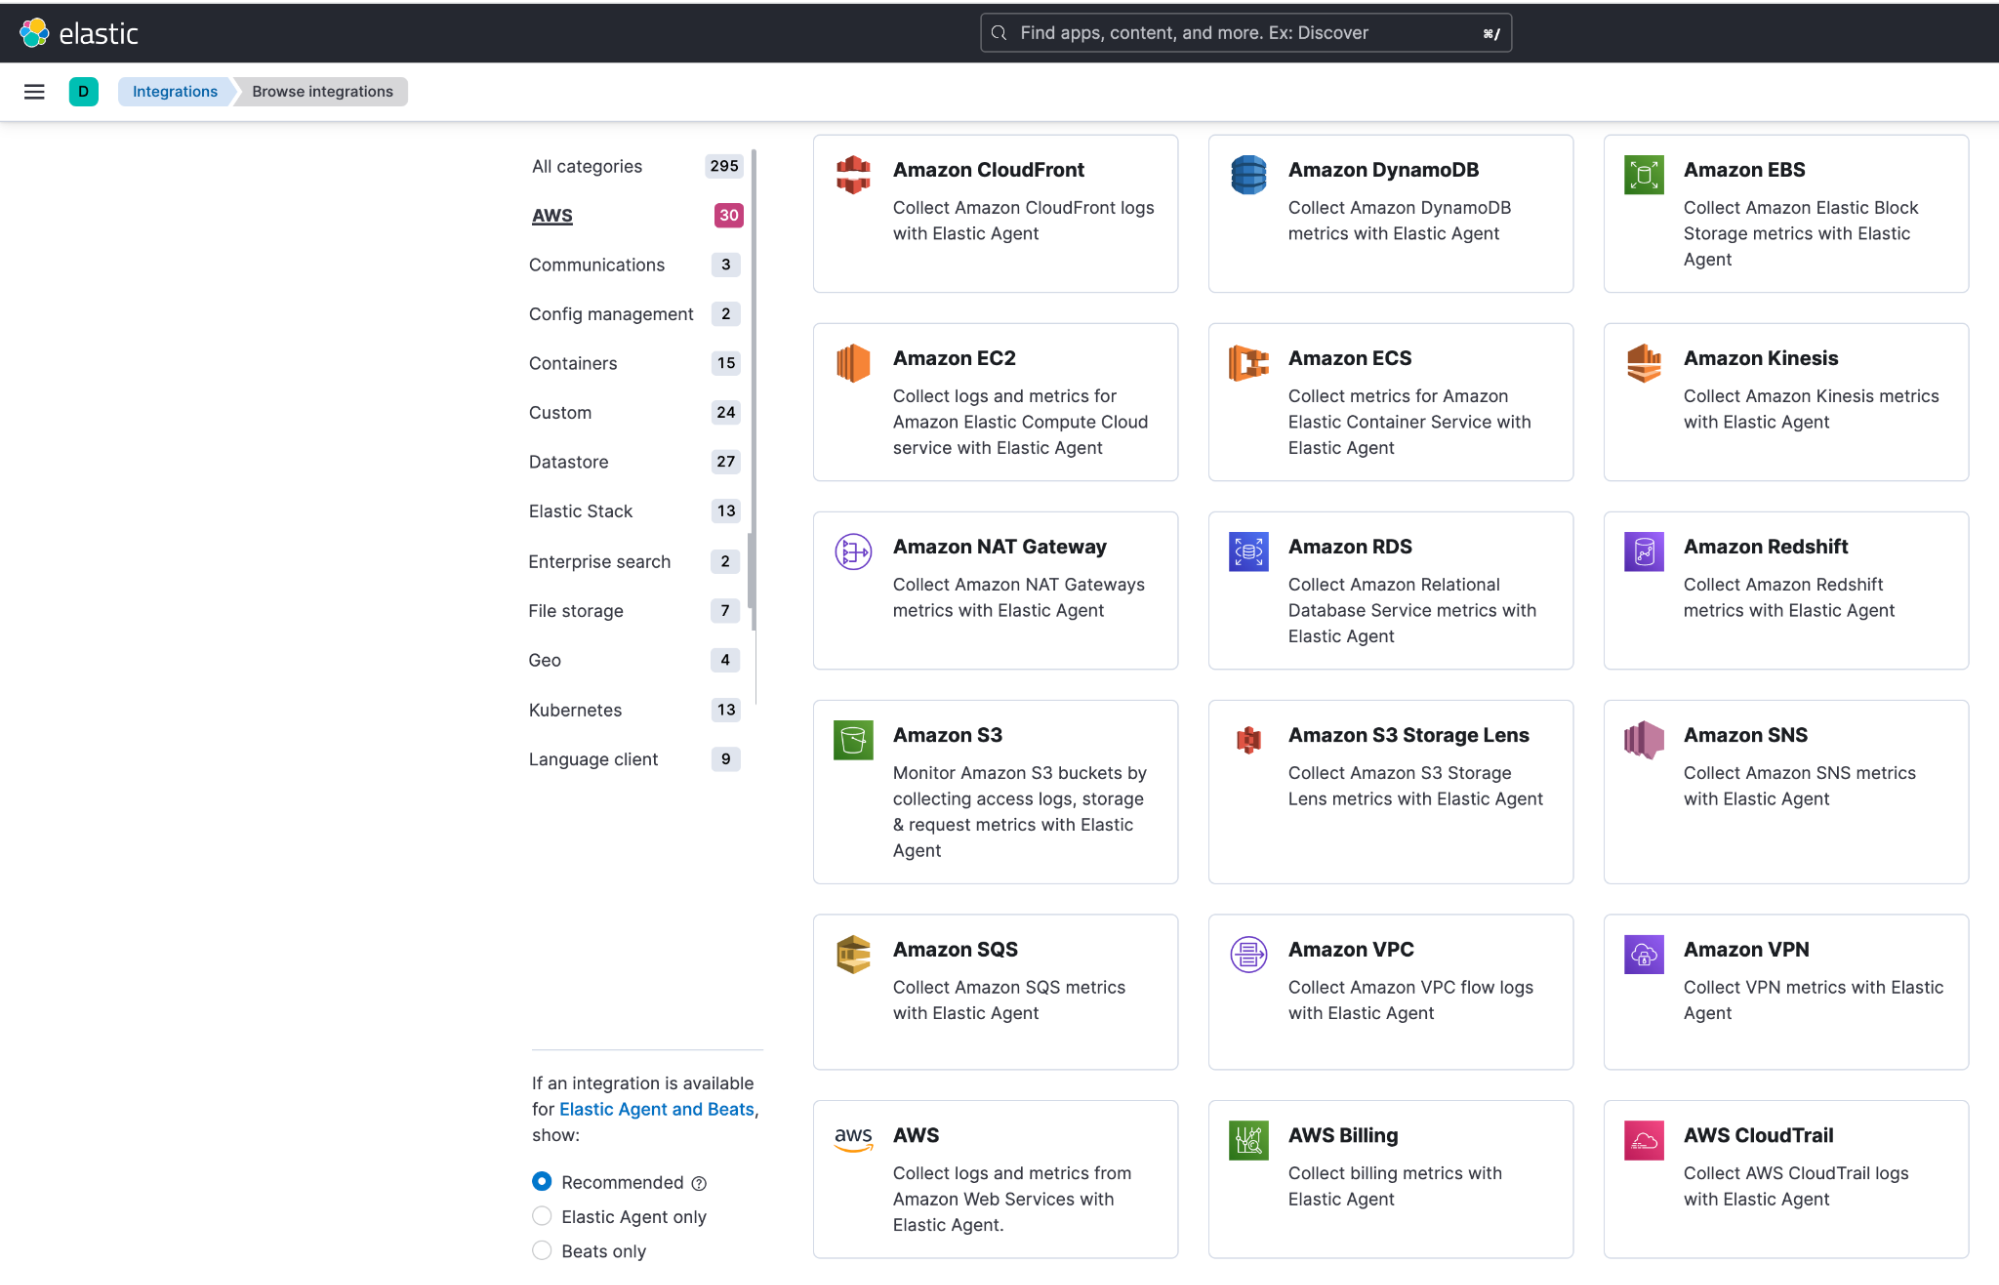Click 'Collect Amazon SQS metrics' description
Screen dimensions: 1999x1285
tap(1009, 1000)
